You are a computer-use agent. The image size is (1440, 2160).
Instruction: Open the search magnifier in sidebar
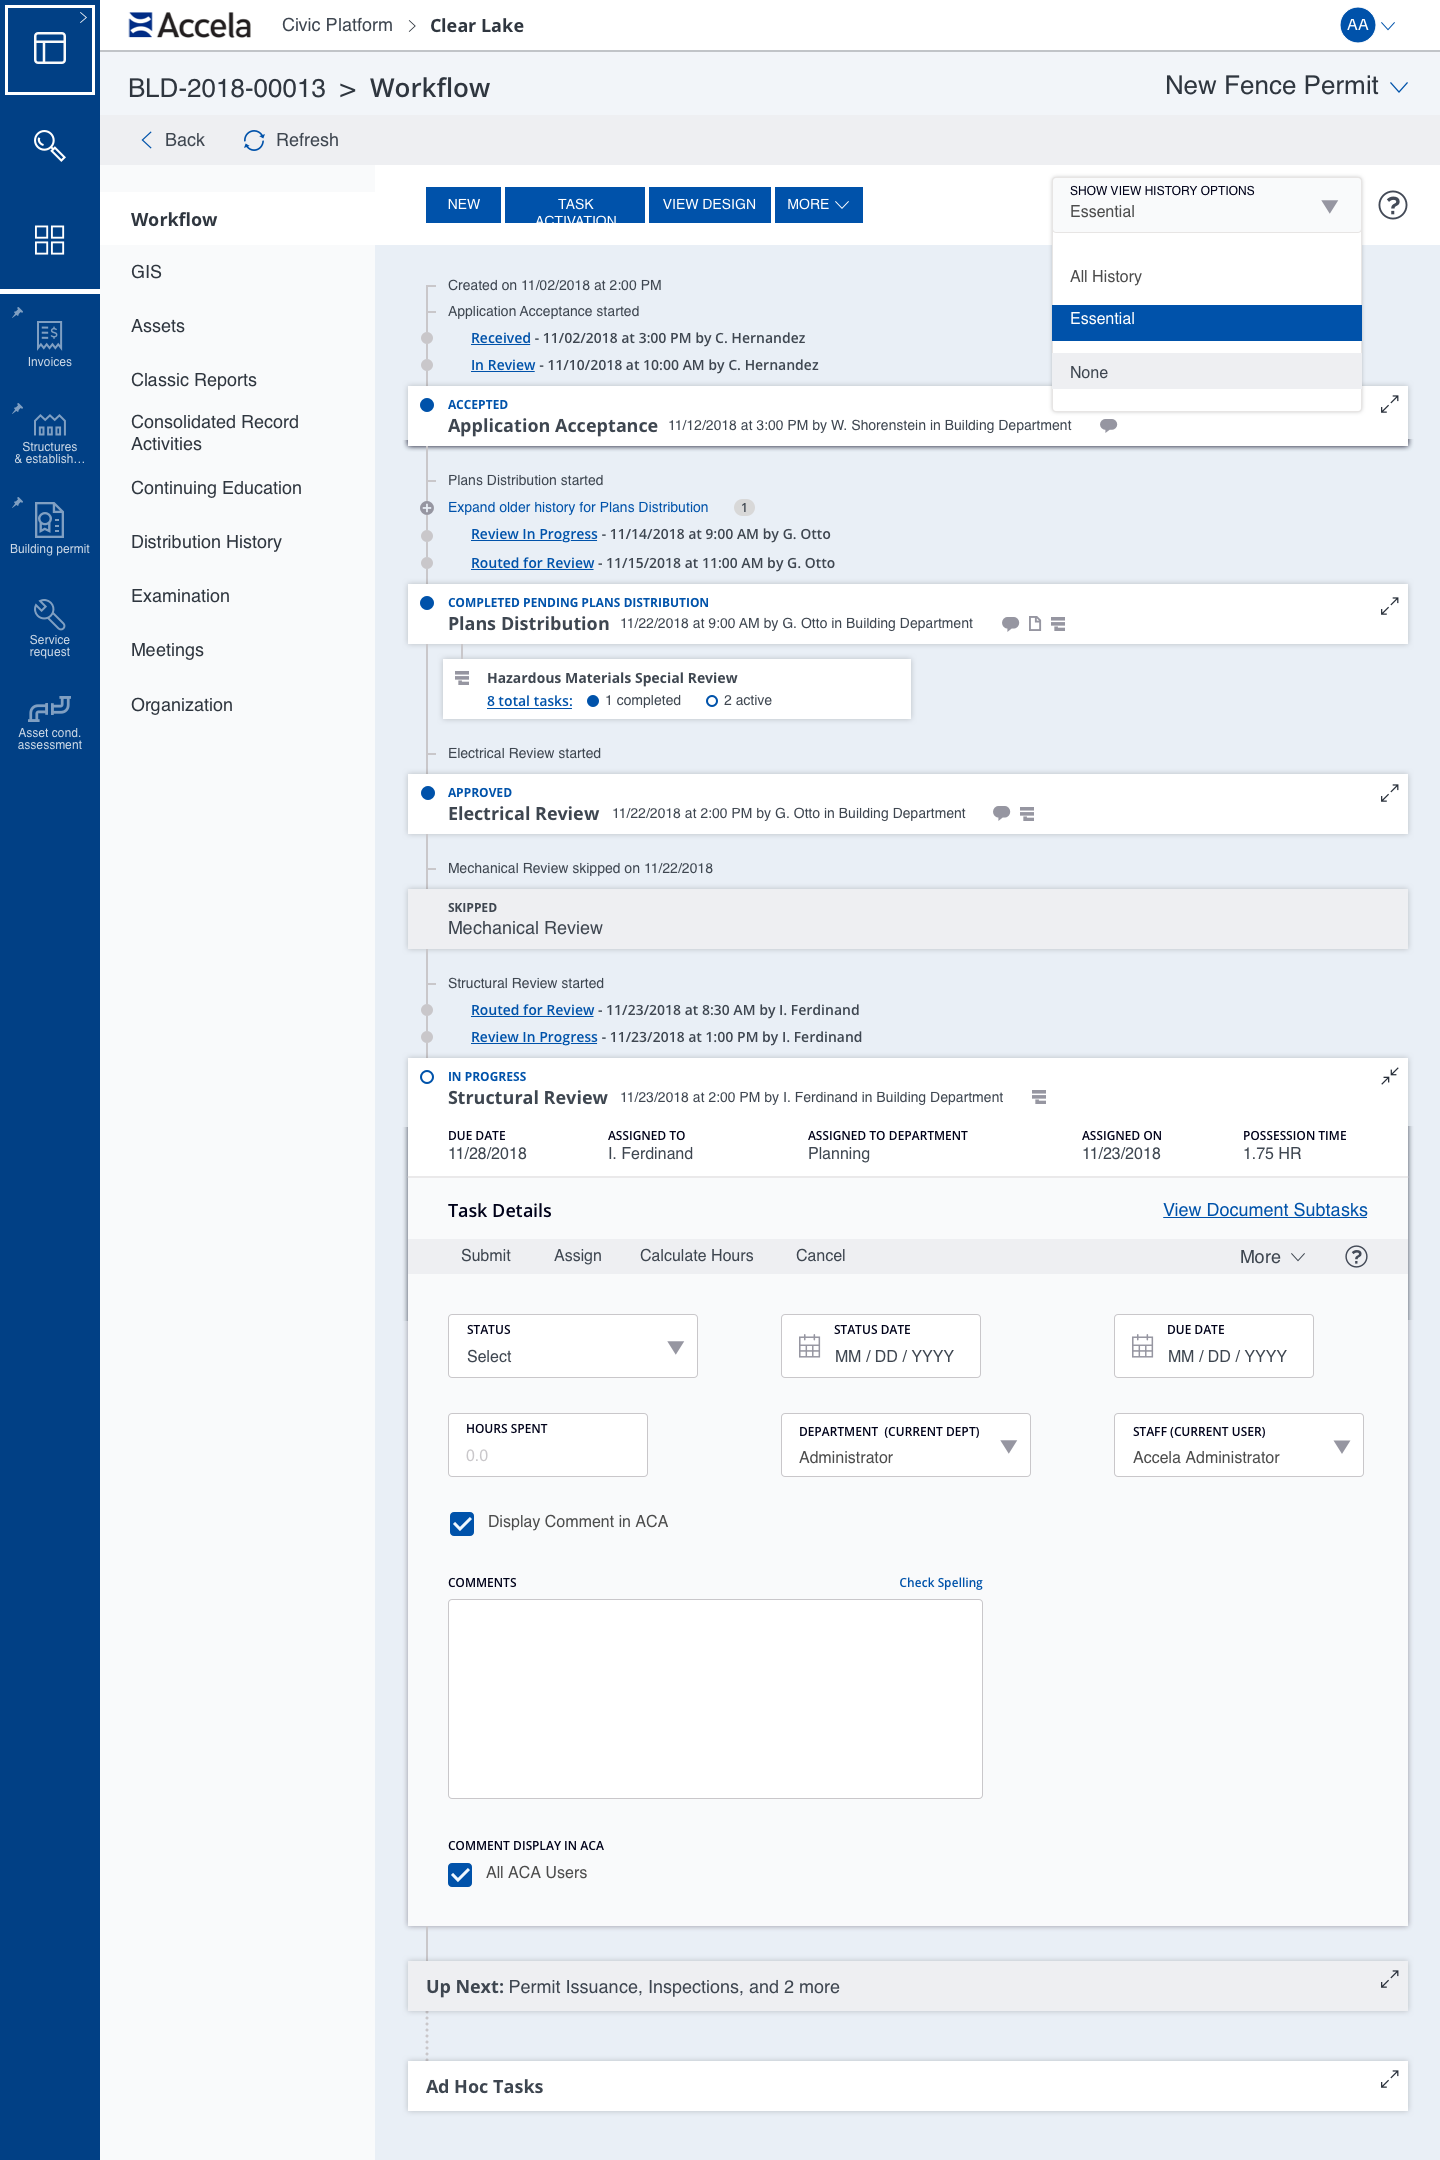[49, 146]
